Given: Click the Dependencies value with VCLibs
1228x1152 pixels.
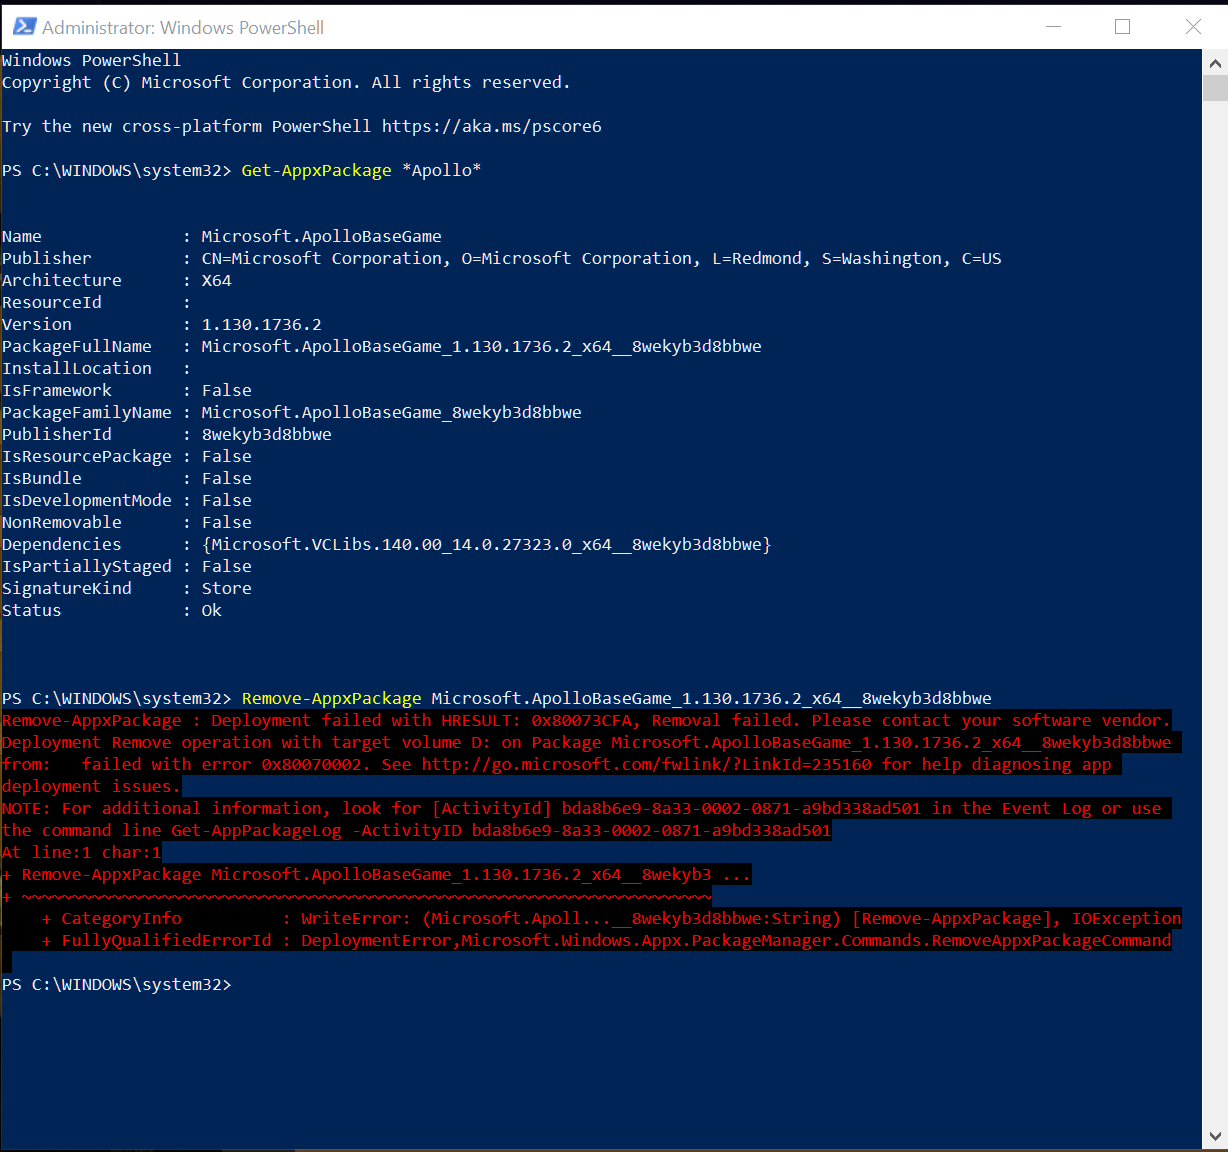Looking at the screenshot, I should pyautogui.click(x=487, y=544).
